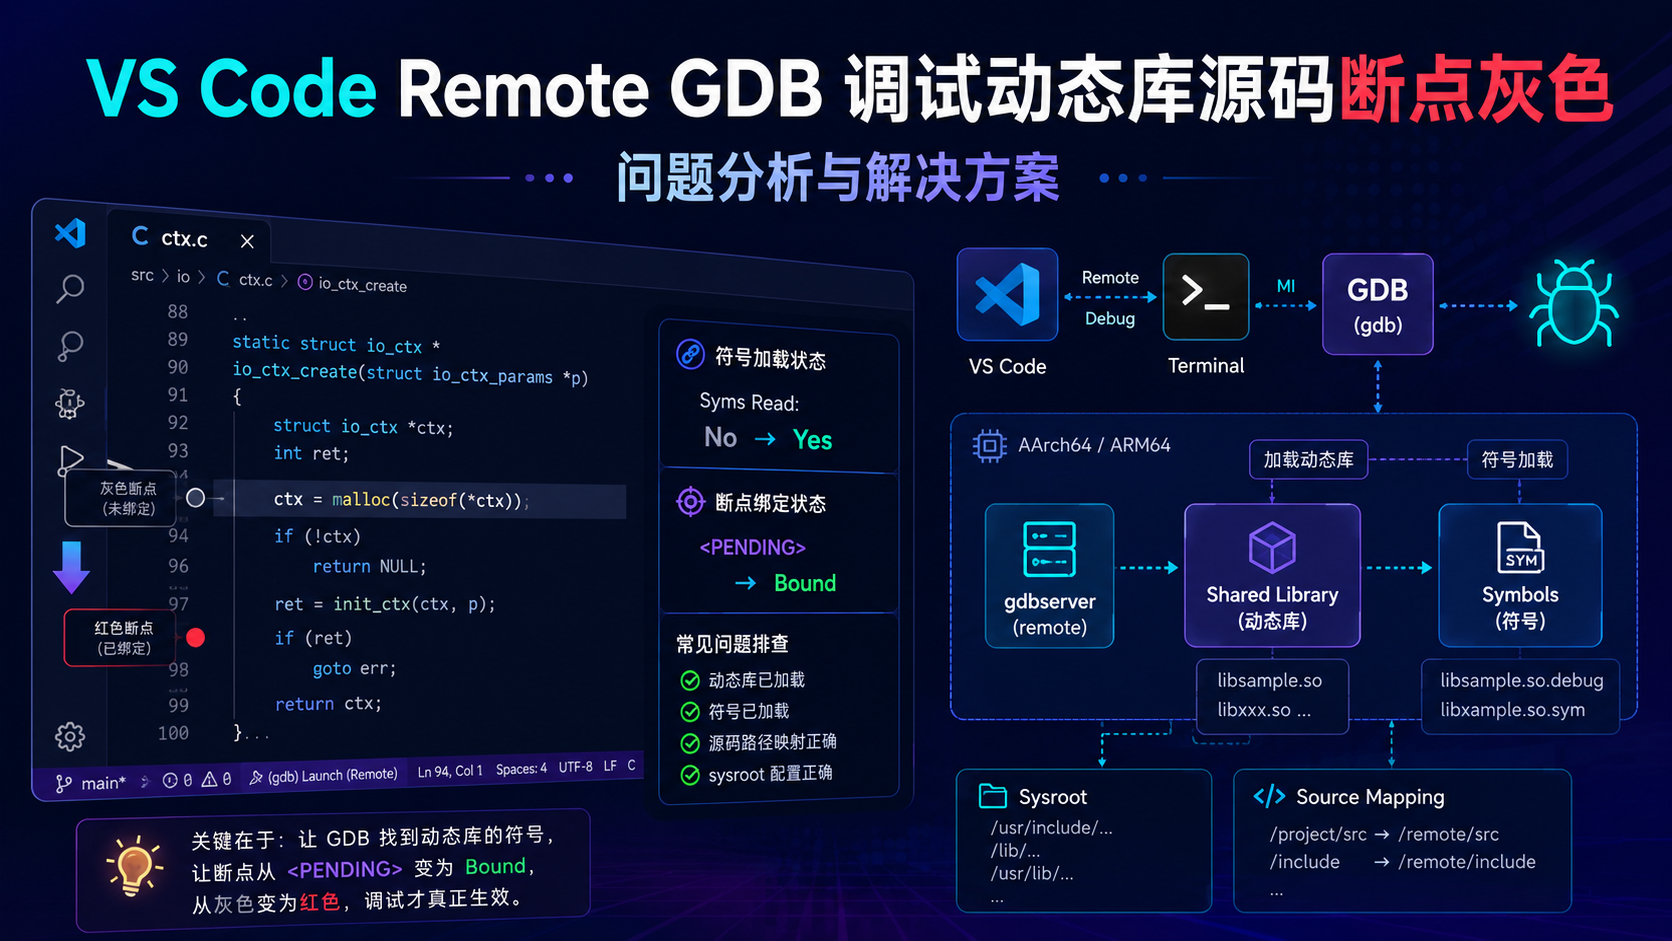The height and width of the screenshot is (941, 1672).
Task: Toggle the sysroot 配置正确 check item
Action: click(756, 773)
